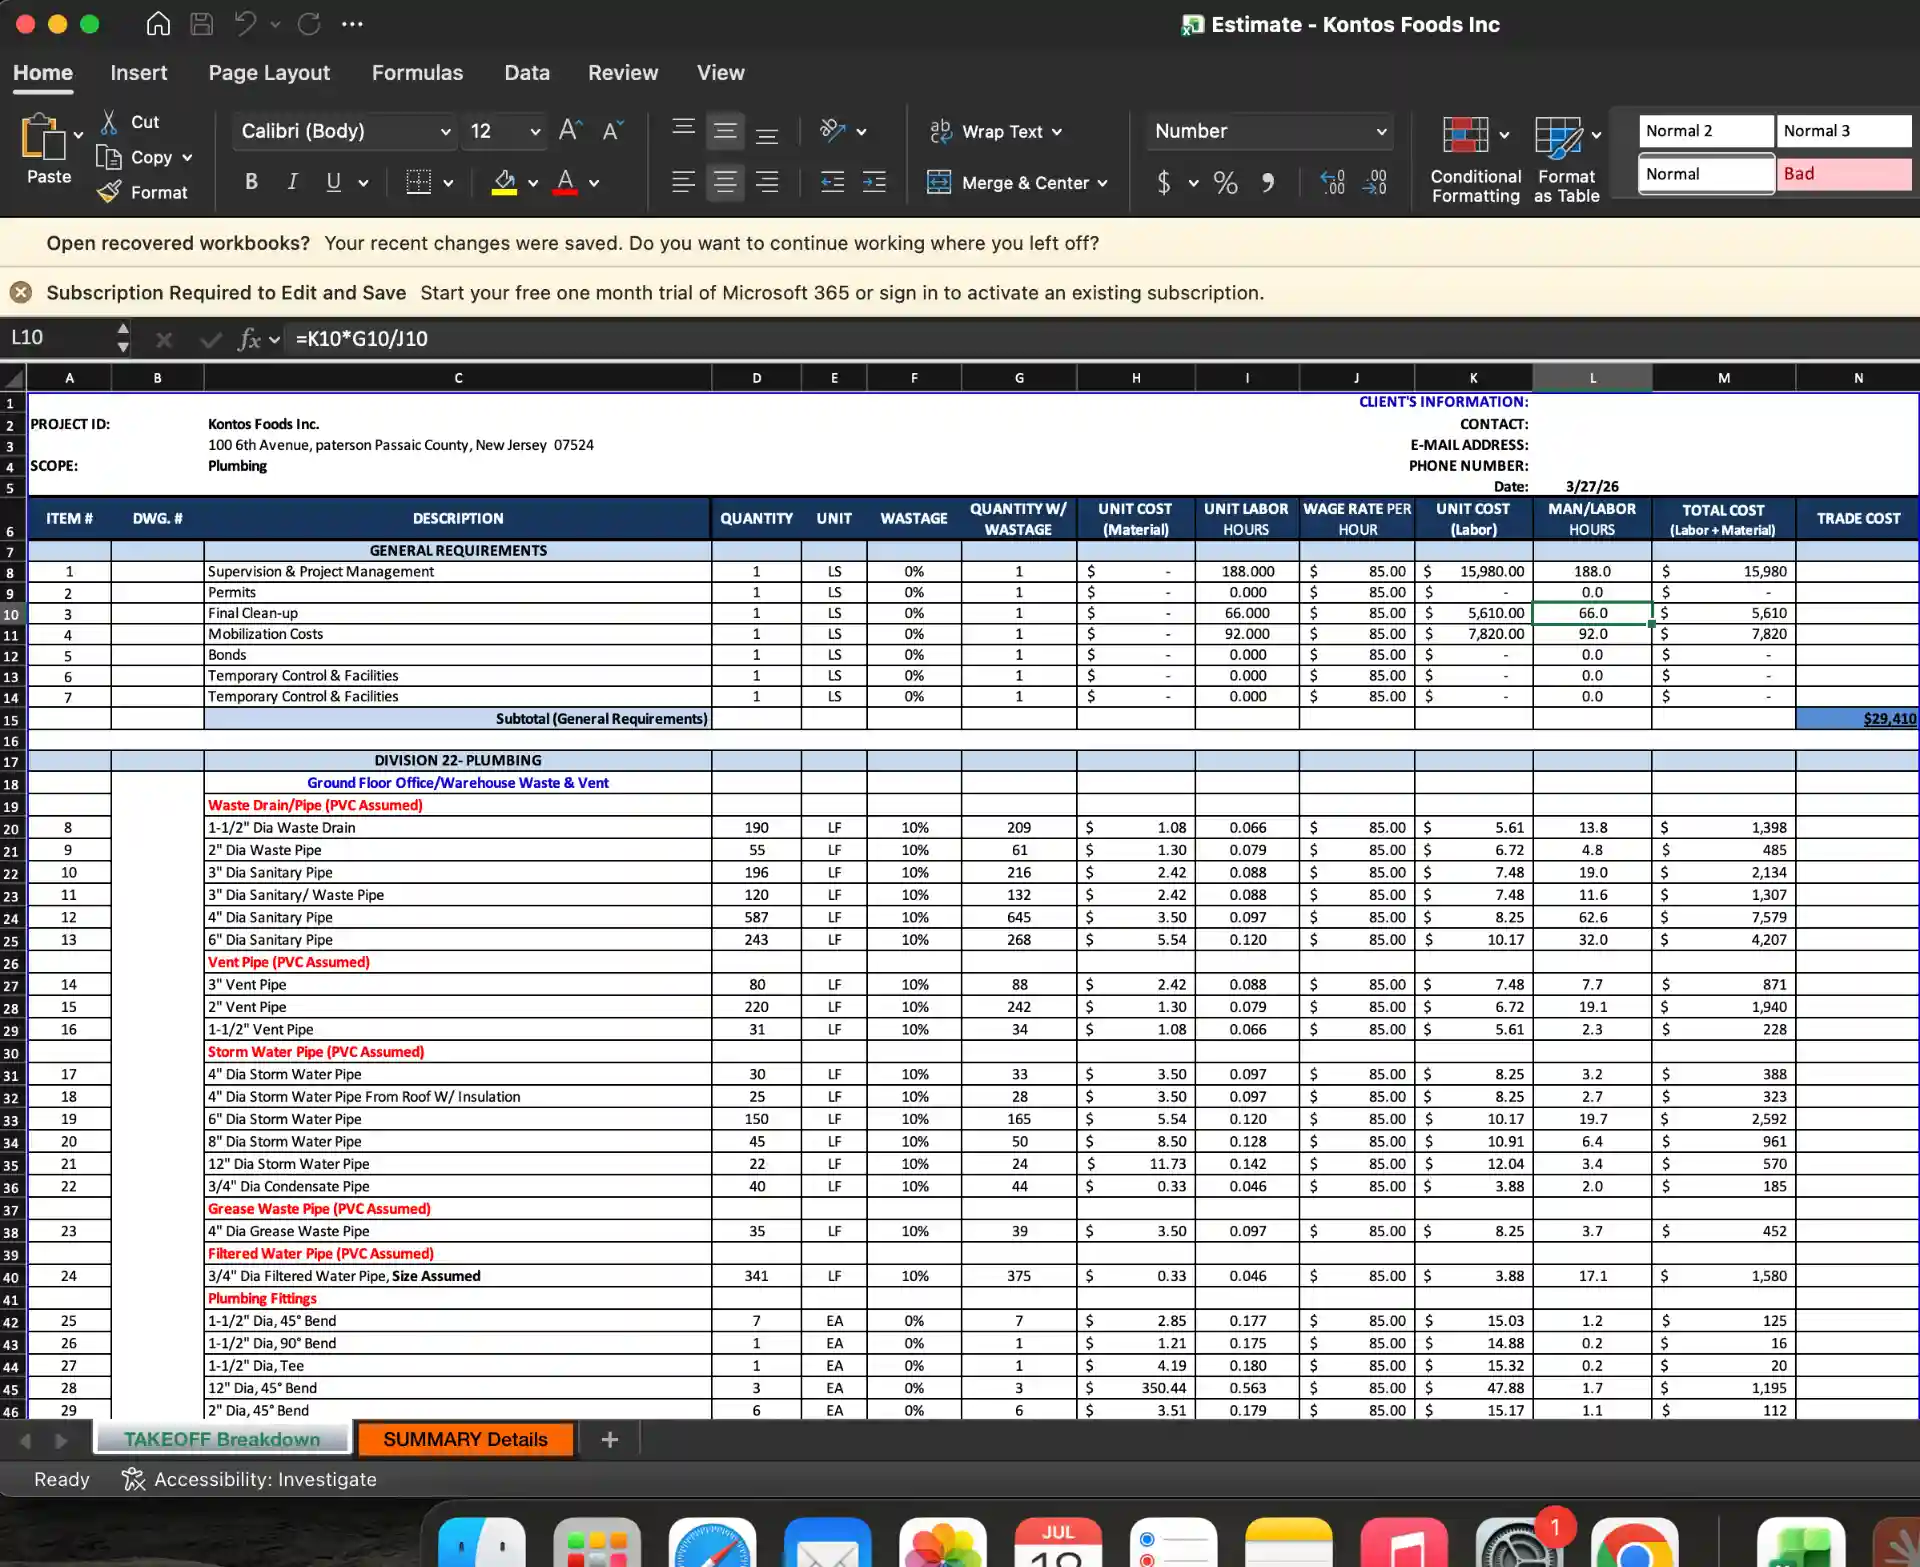
Task: Open the Data ribbon tab
Action: 526,73
